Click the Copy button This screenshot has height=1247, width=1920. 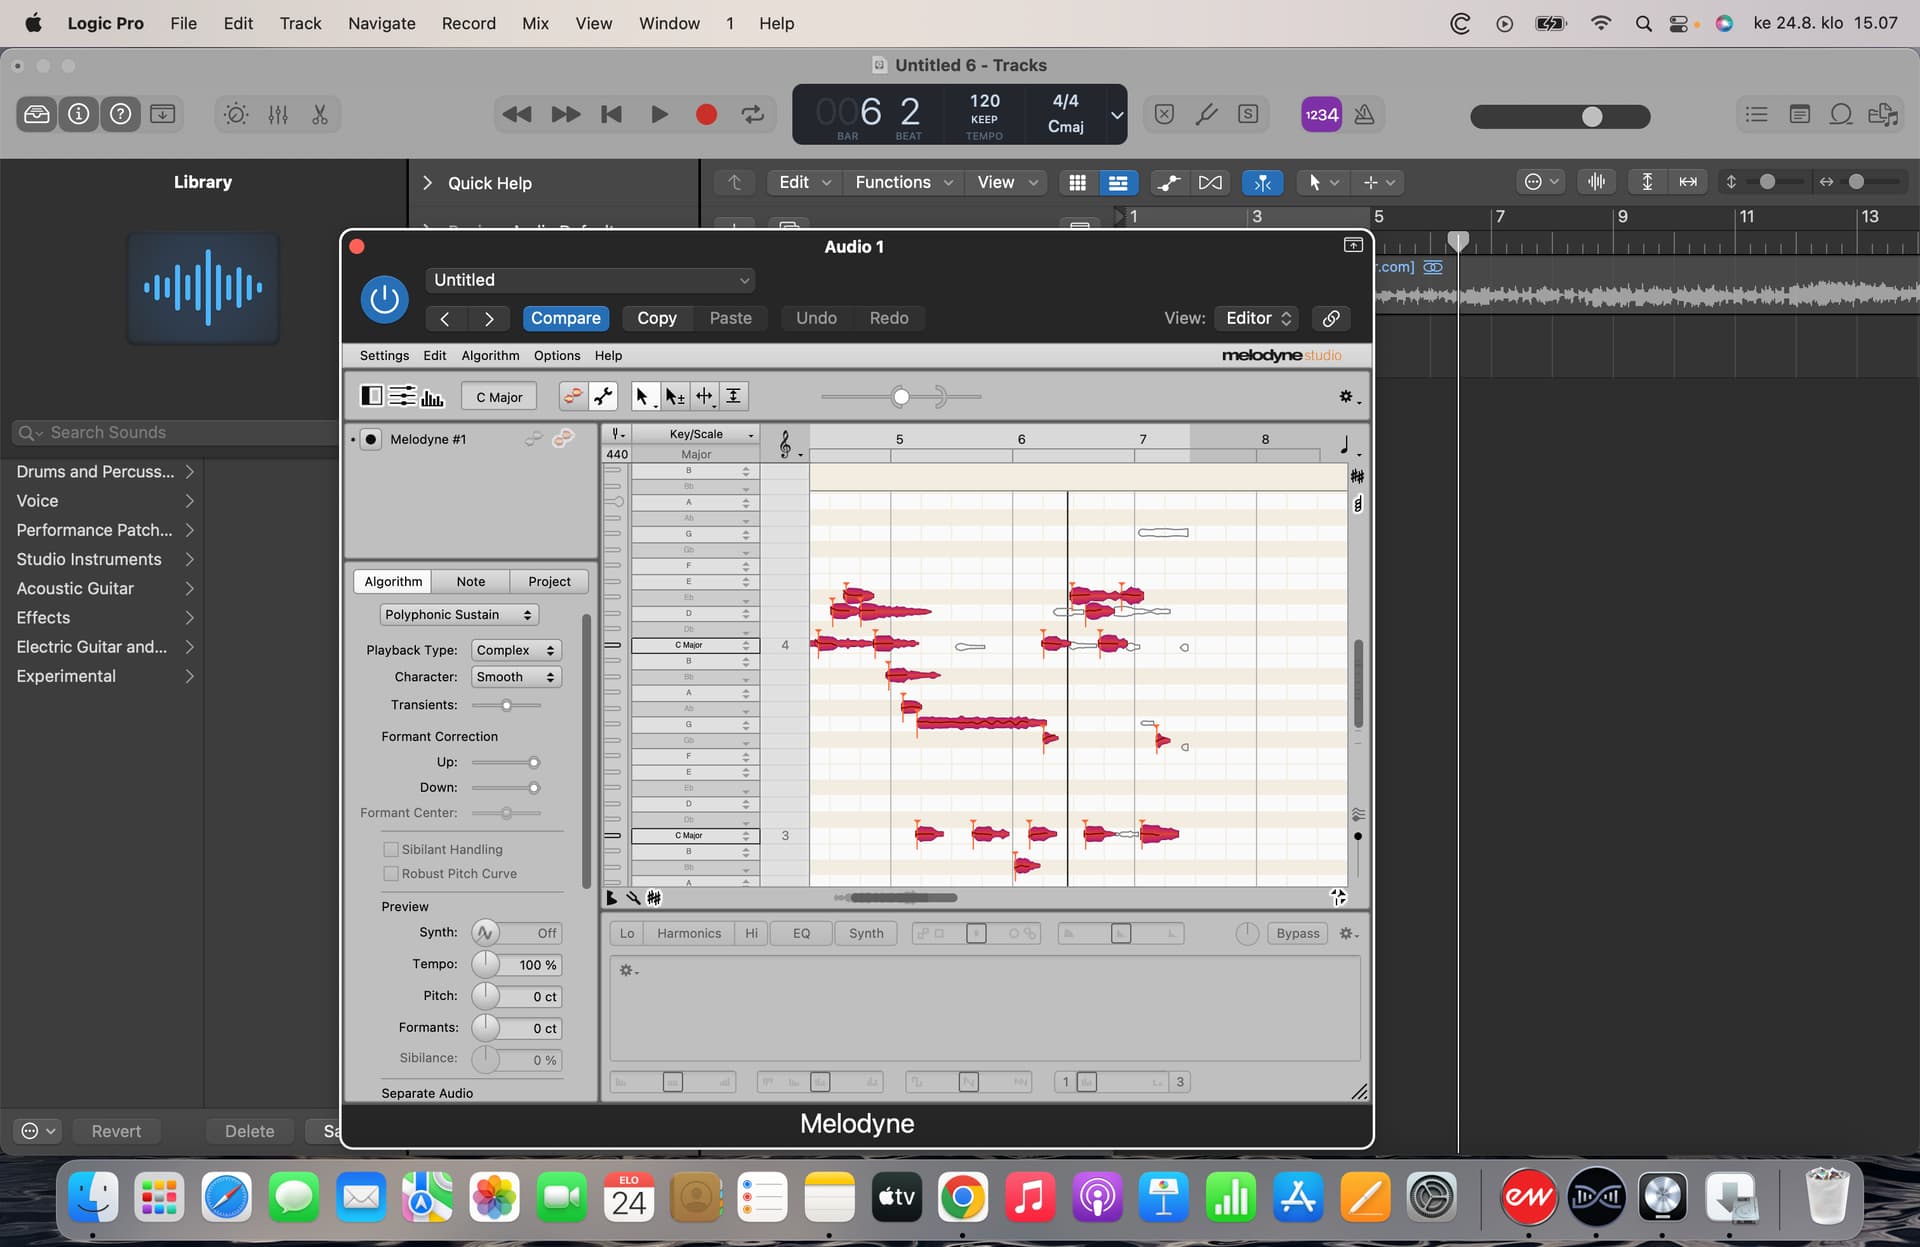pos(657,318)
